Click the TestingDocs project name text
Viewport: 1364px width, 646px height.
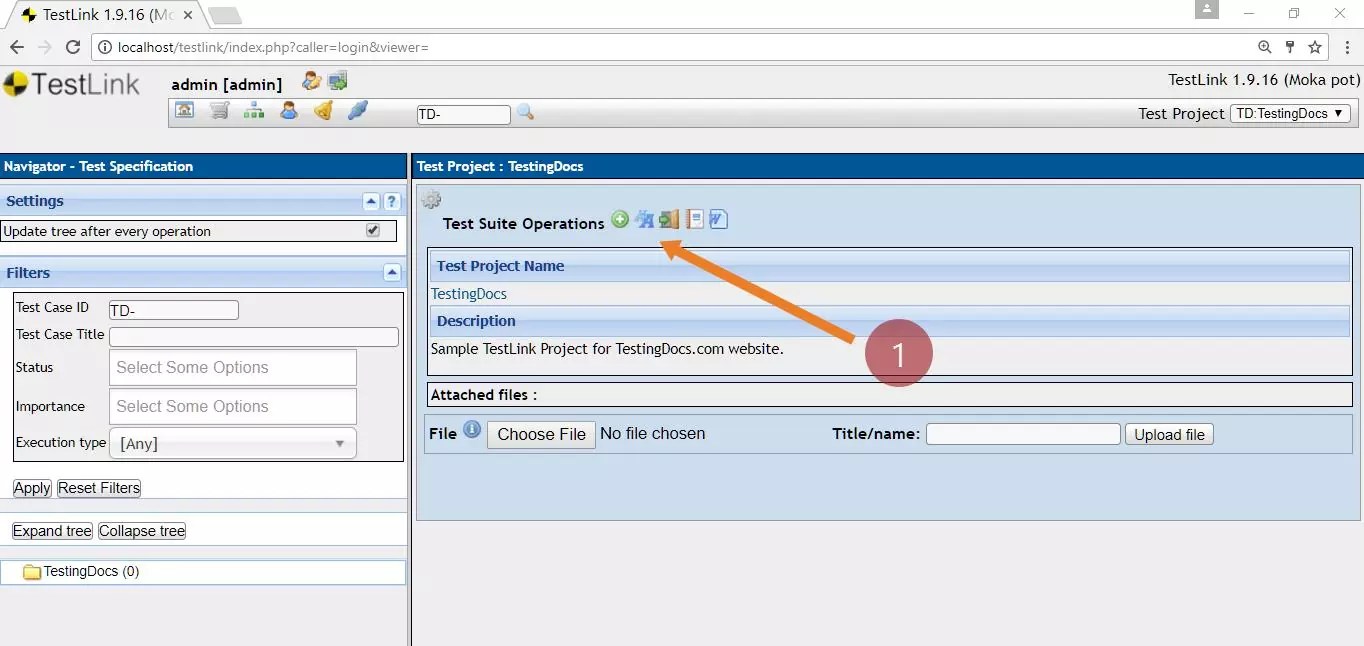469,294
